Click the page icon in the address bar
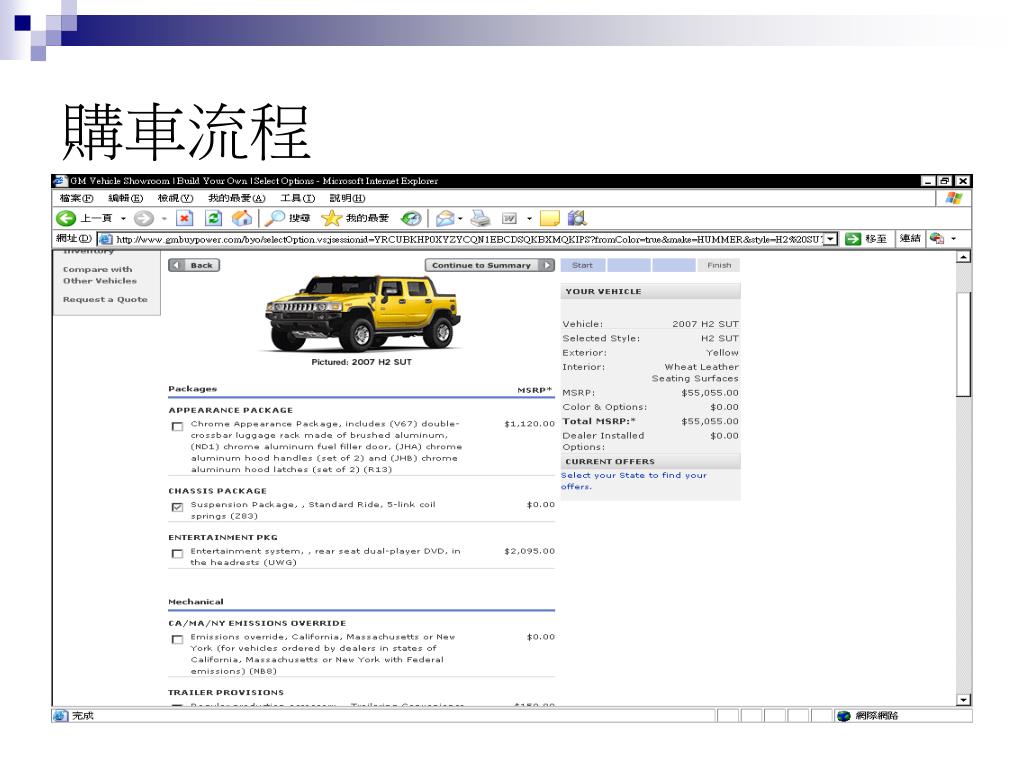The width and height of the screenshot is (1024, 768). point(106,240)
